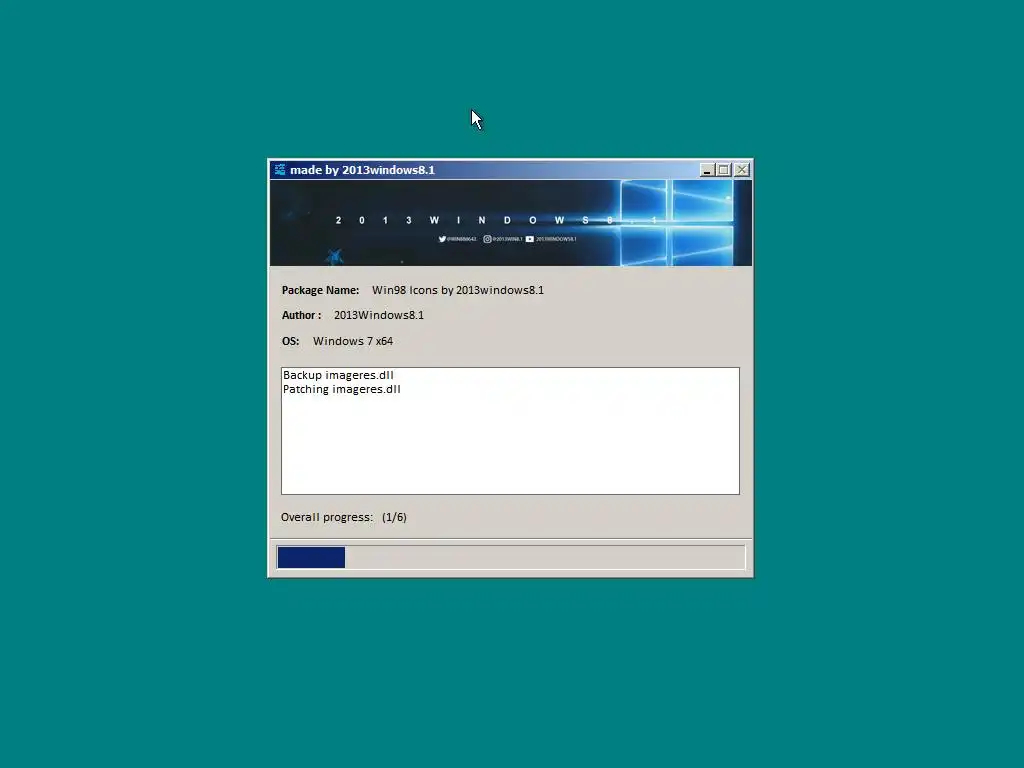Click the window title 'made by 2013windows8.1'
Viewport: 1024px width, 768px height.
362,170
